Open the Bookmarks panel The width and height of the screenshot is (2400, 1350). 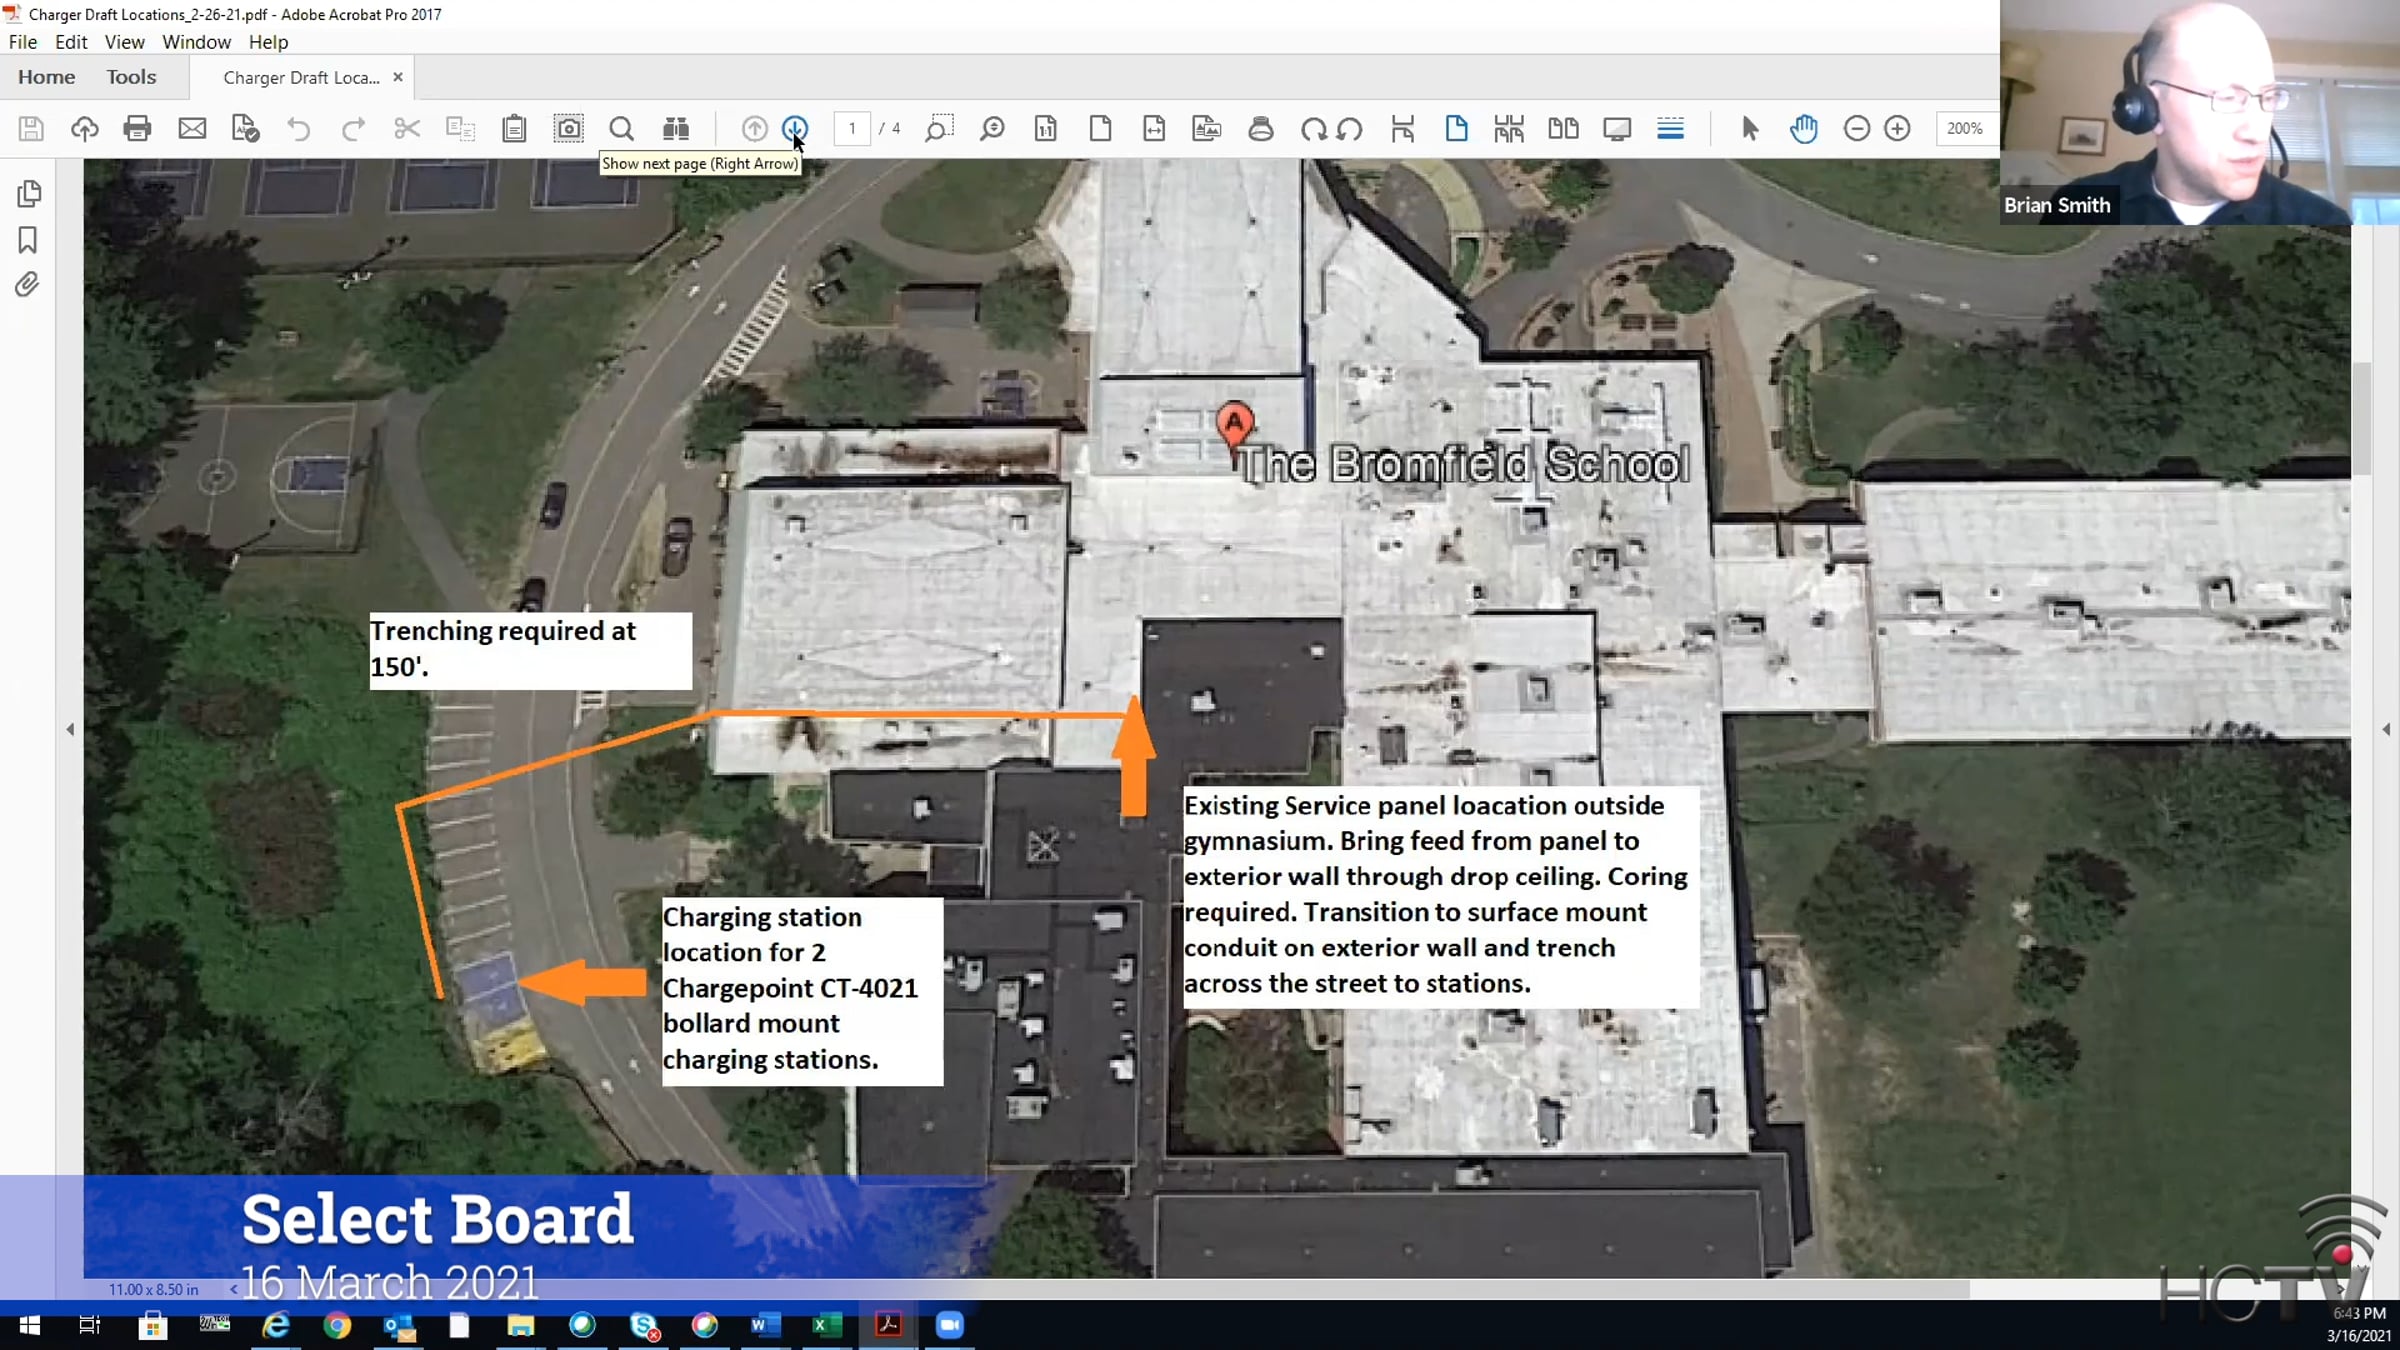click(28, 240)
